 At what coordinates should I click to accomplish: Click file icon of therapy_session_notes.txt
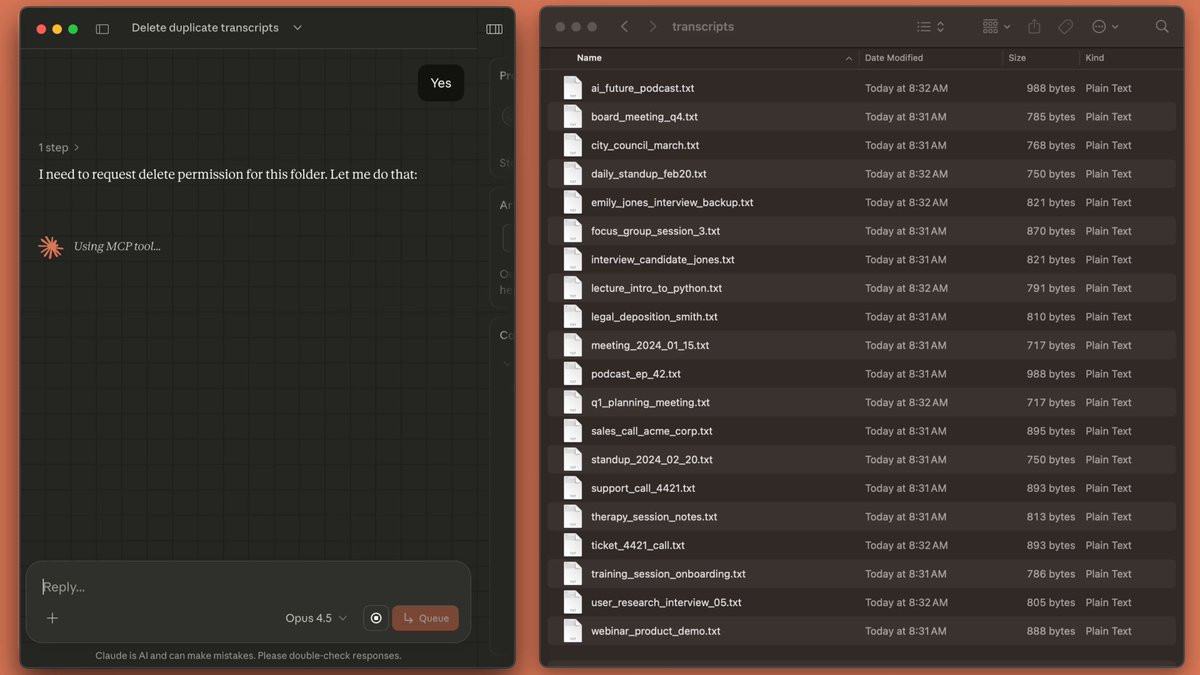572,517
